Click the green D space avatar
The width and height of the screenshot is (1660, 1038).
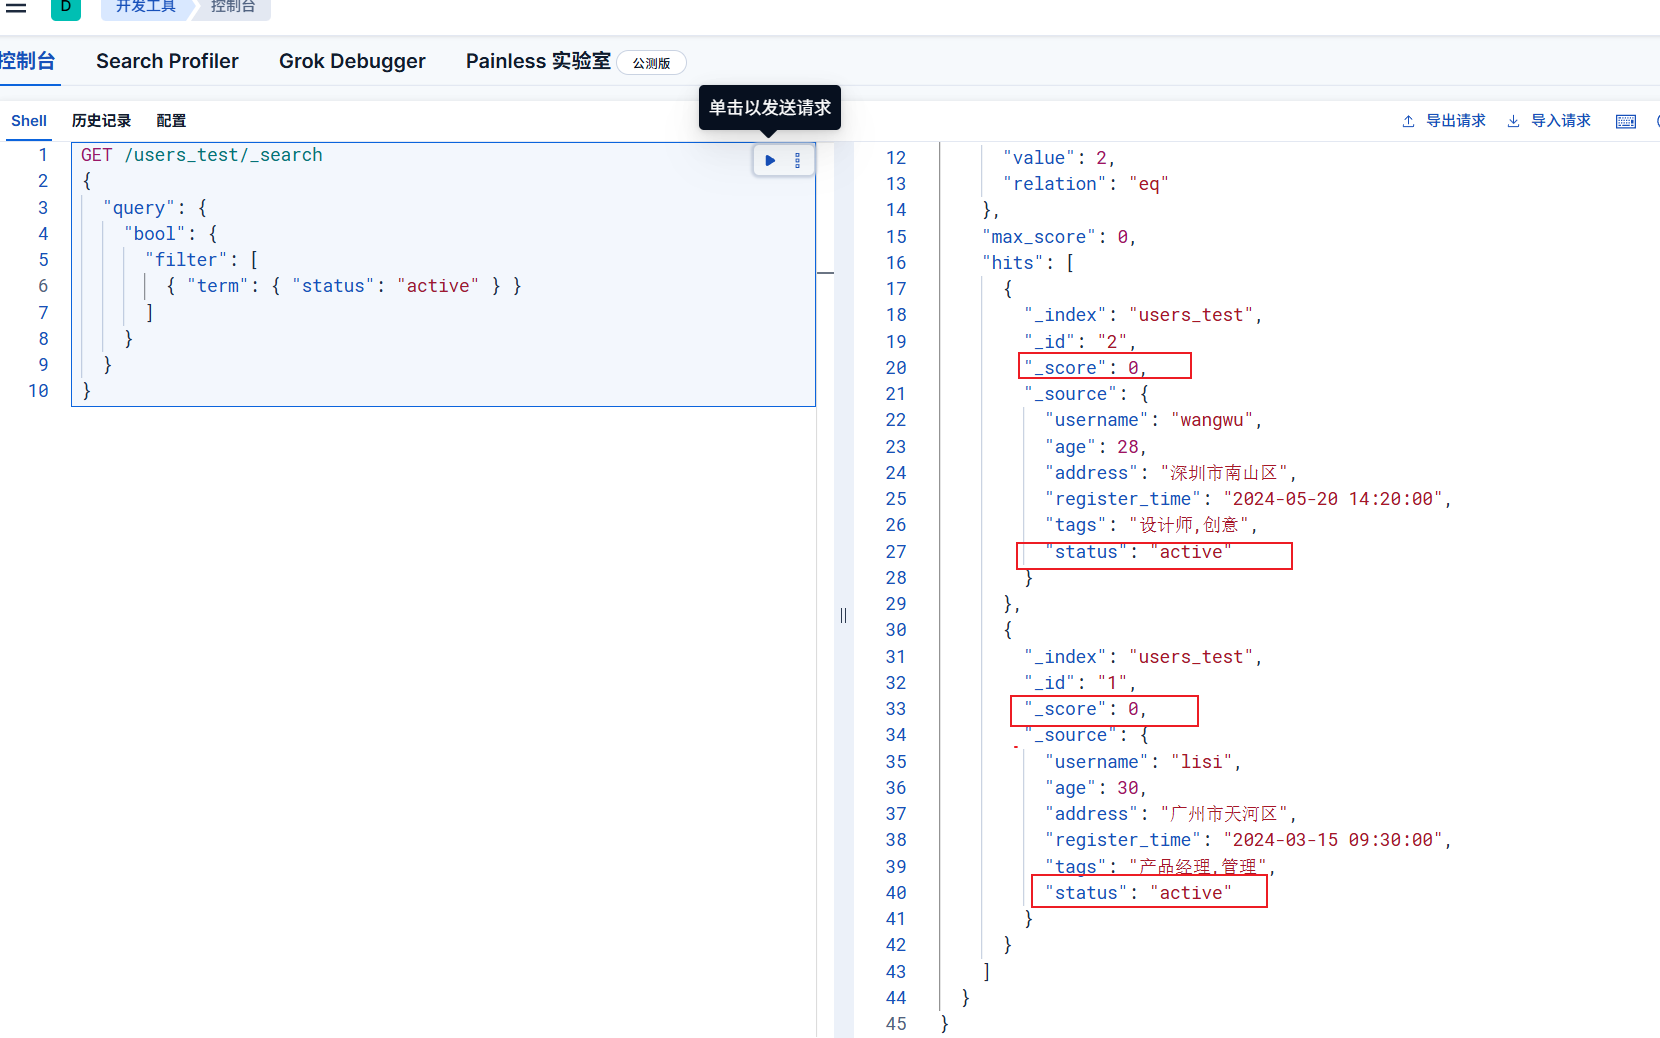click(x=66, y=8)
